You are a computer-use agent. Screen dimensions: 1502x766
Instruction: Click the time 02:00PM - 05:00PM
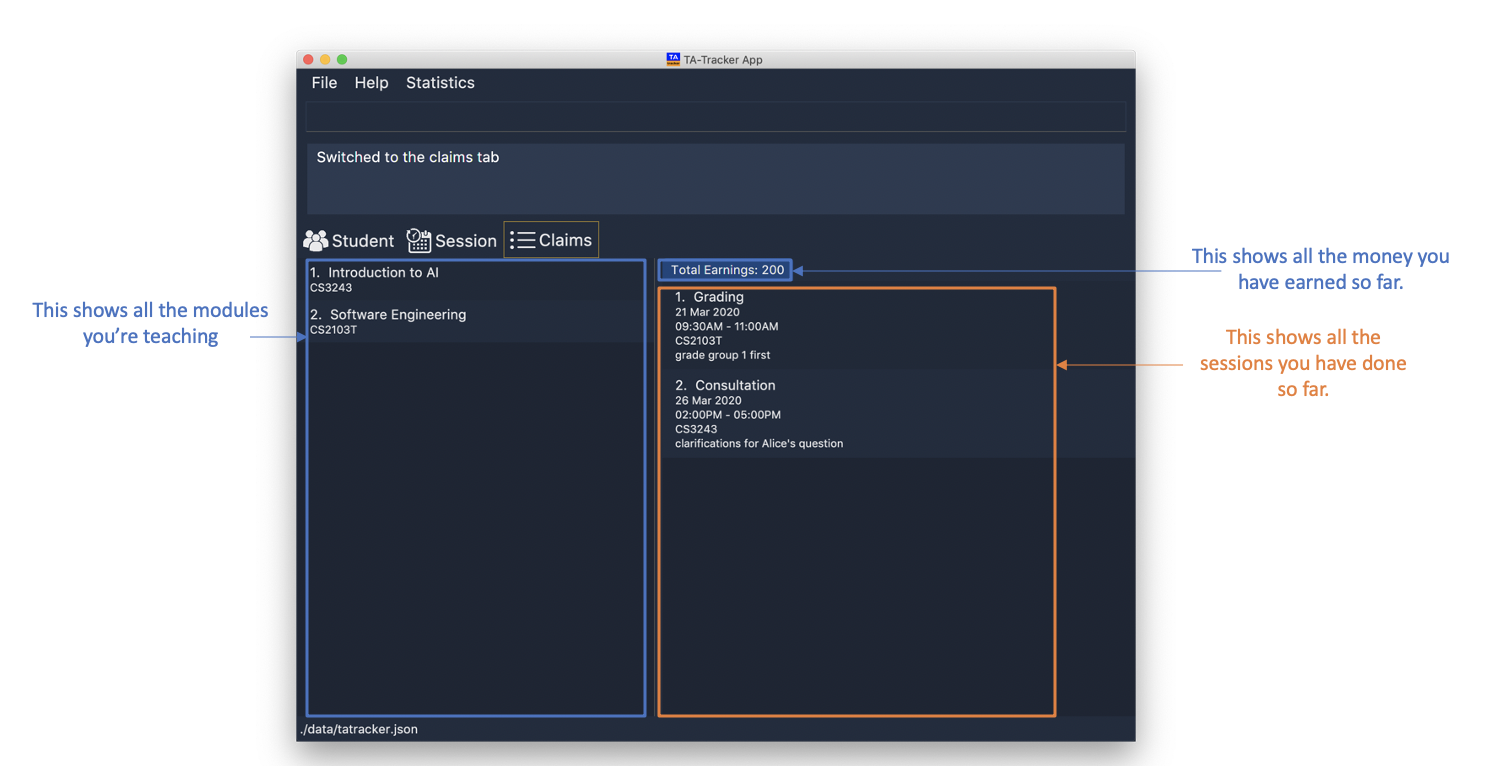tap(728, 414)
